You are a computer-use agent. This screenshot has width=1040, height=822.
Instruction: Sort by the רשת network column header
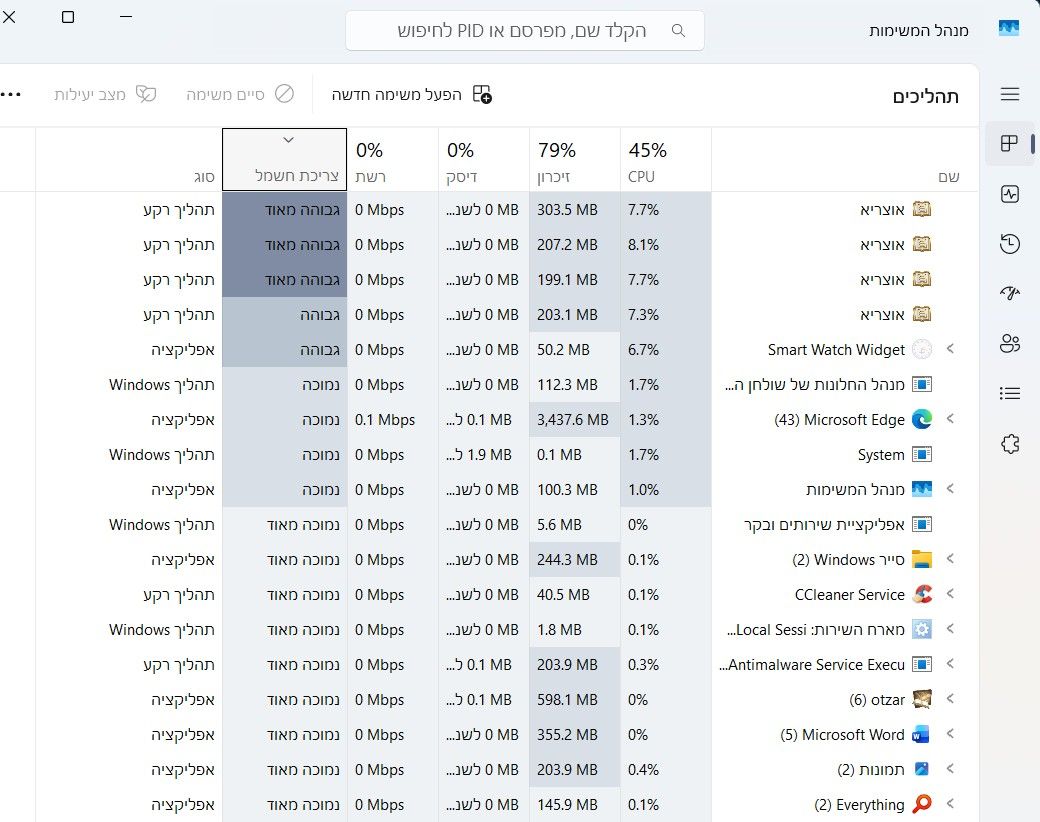(393, 160)
